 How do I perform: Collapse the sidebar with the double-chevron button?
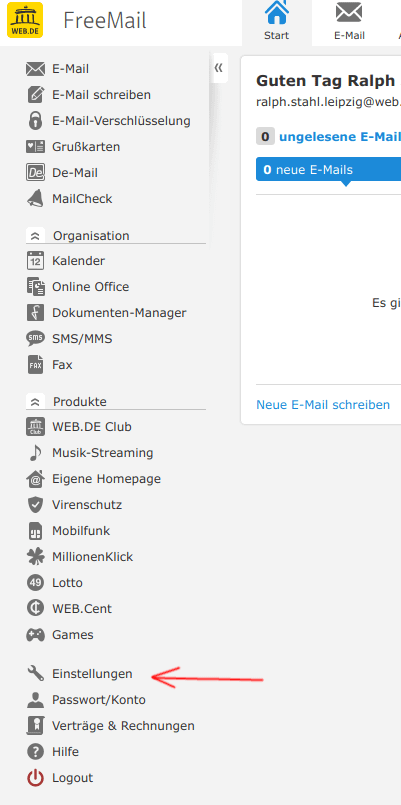tap(219, 68)
